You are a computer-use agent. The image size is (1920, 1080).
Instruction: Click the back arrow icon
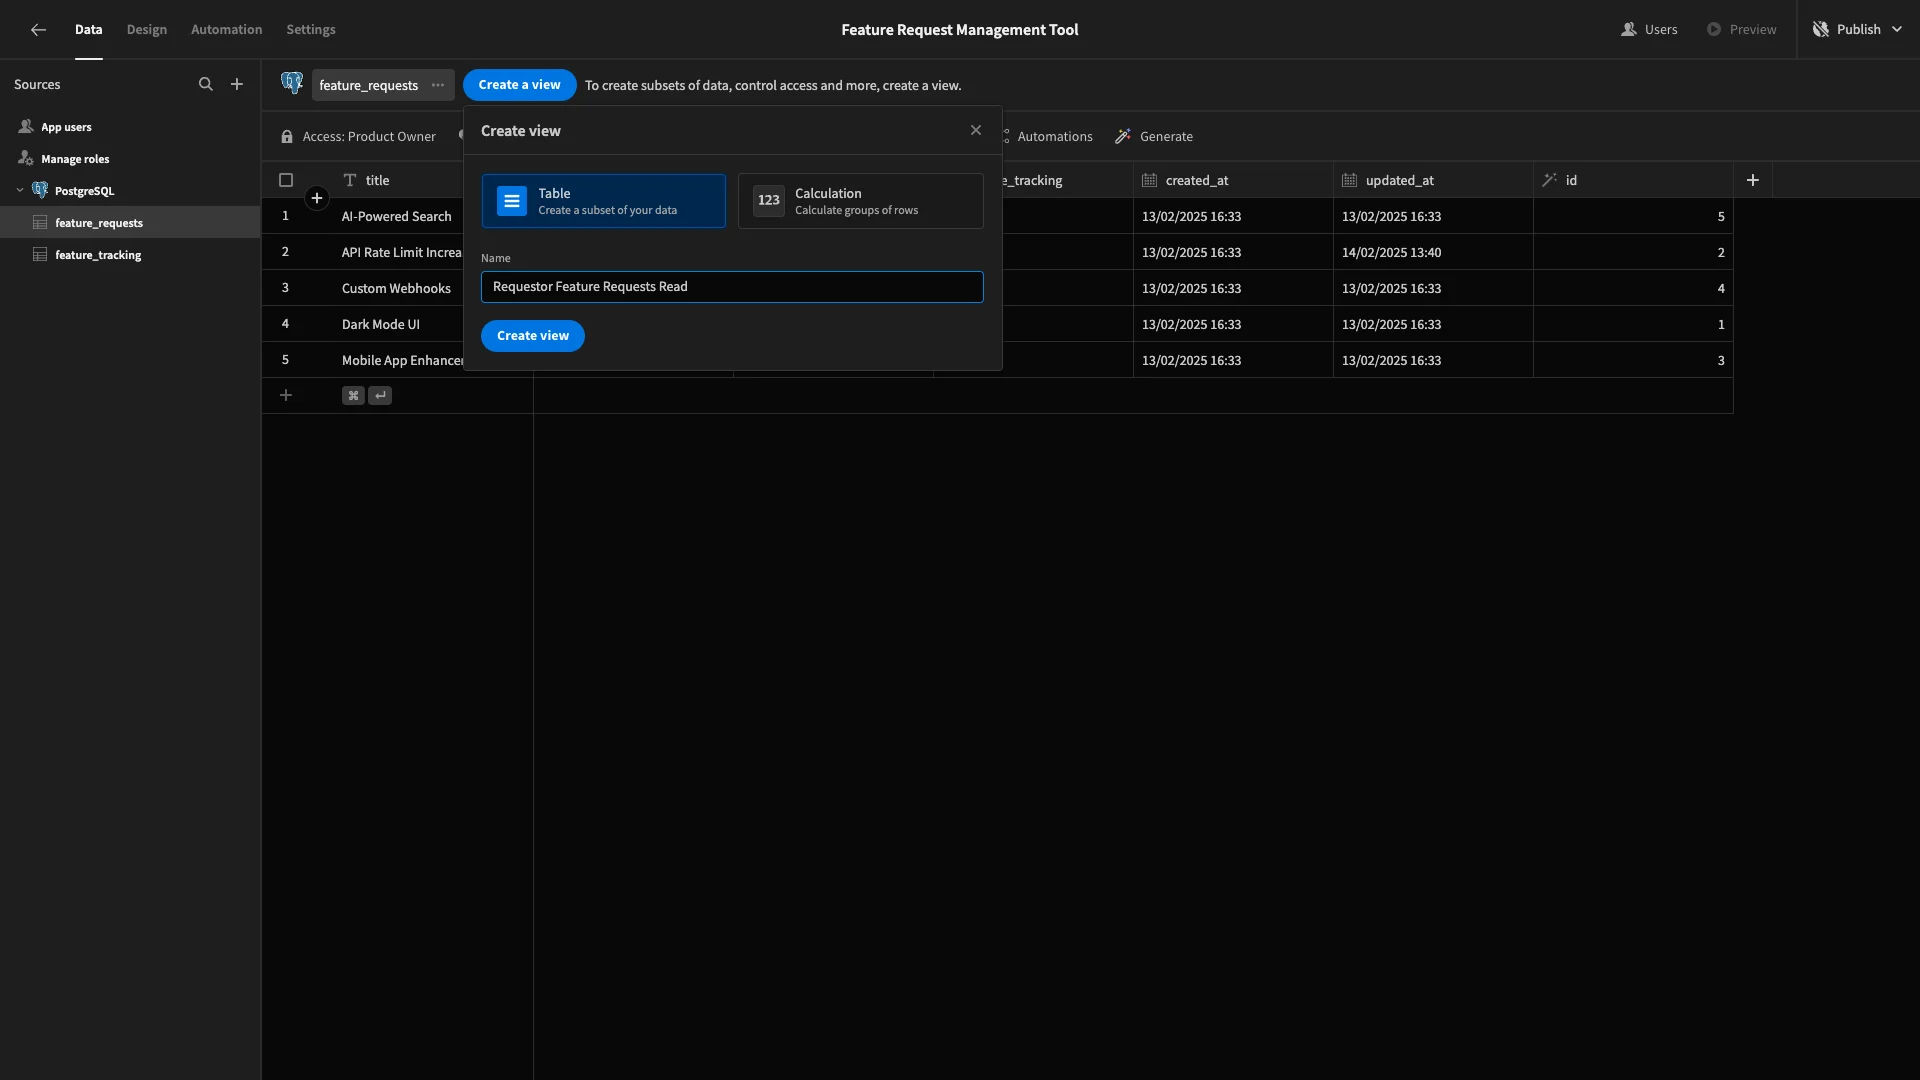pos(38,30)
